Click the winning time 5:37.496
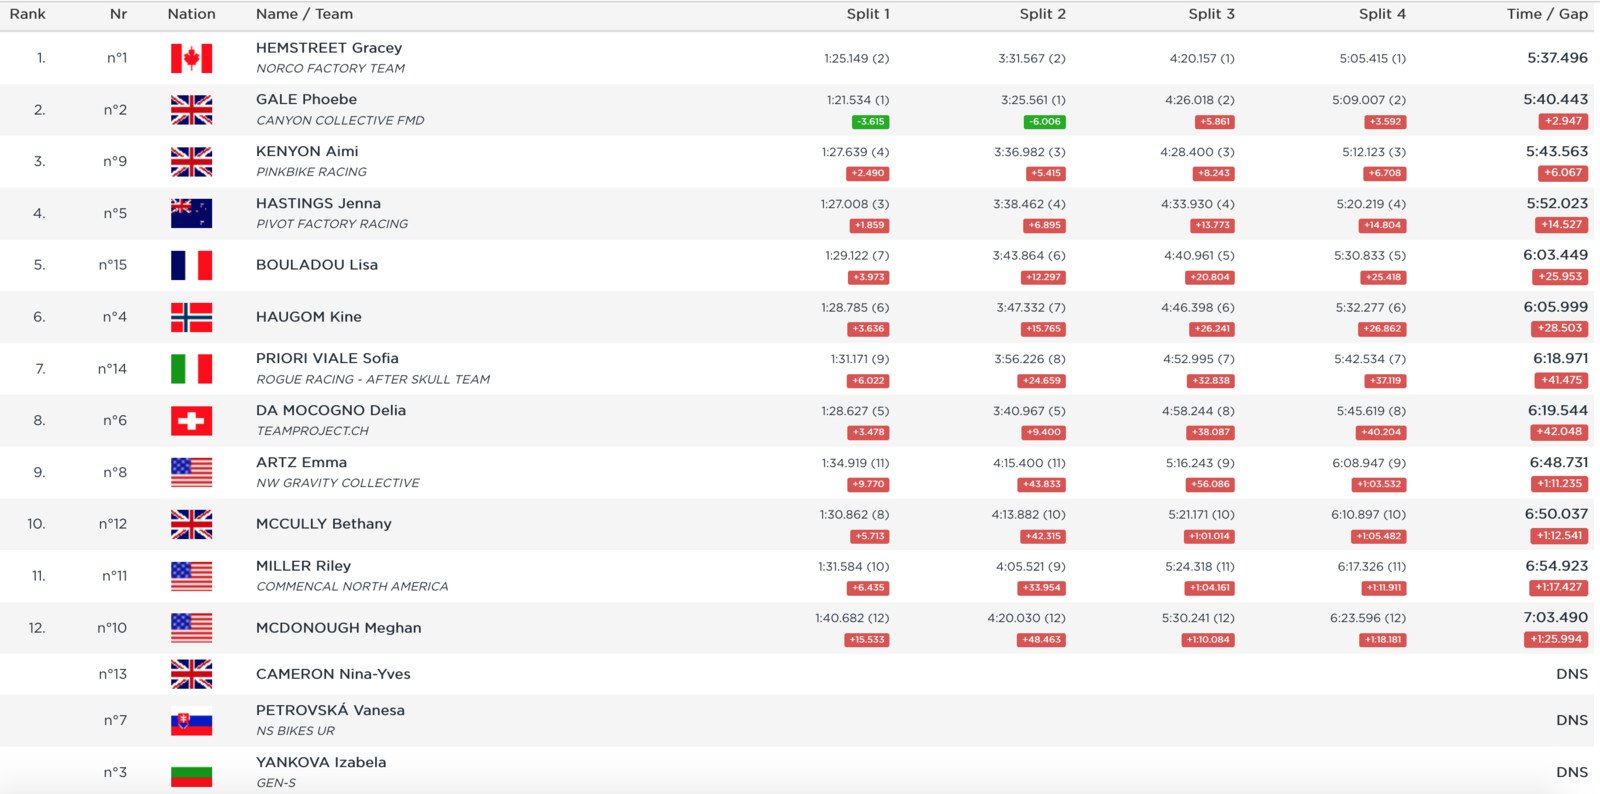This screenshot has height=794, width=1600. [x=1557, y=58]
